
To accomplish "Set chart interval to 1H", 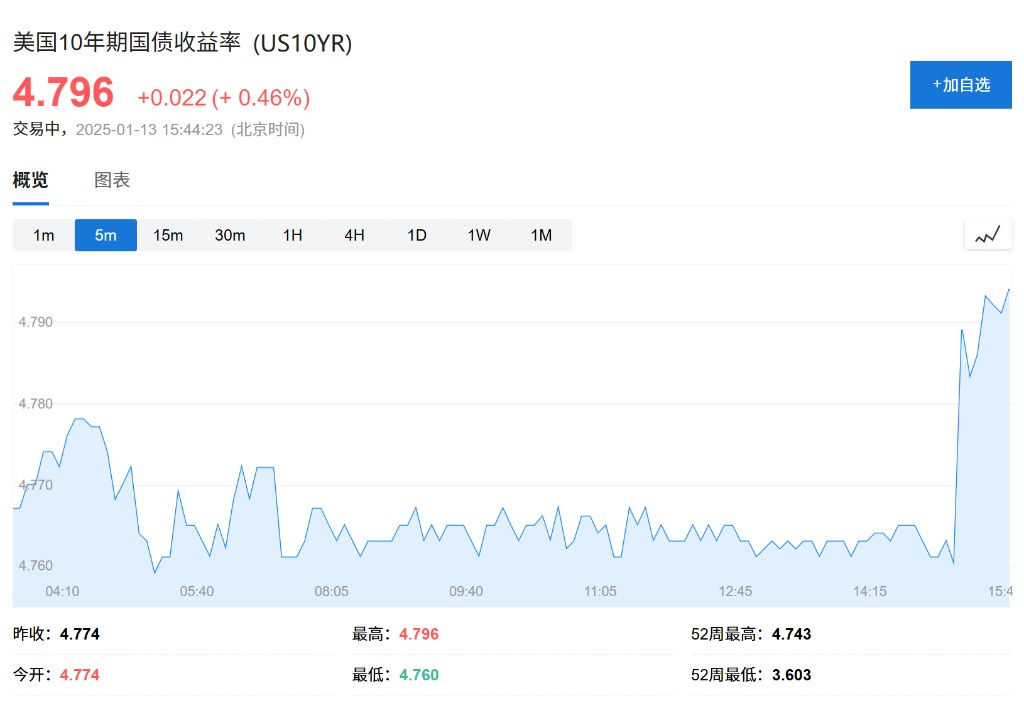I will click(x=293, y=235).
